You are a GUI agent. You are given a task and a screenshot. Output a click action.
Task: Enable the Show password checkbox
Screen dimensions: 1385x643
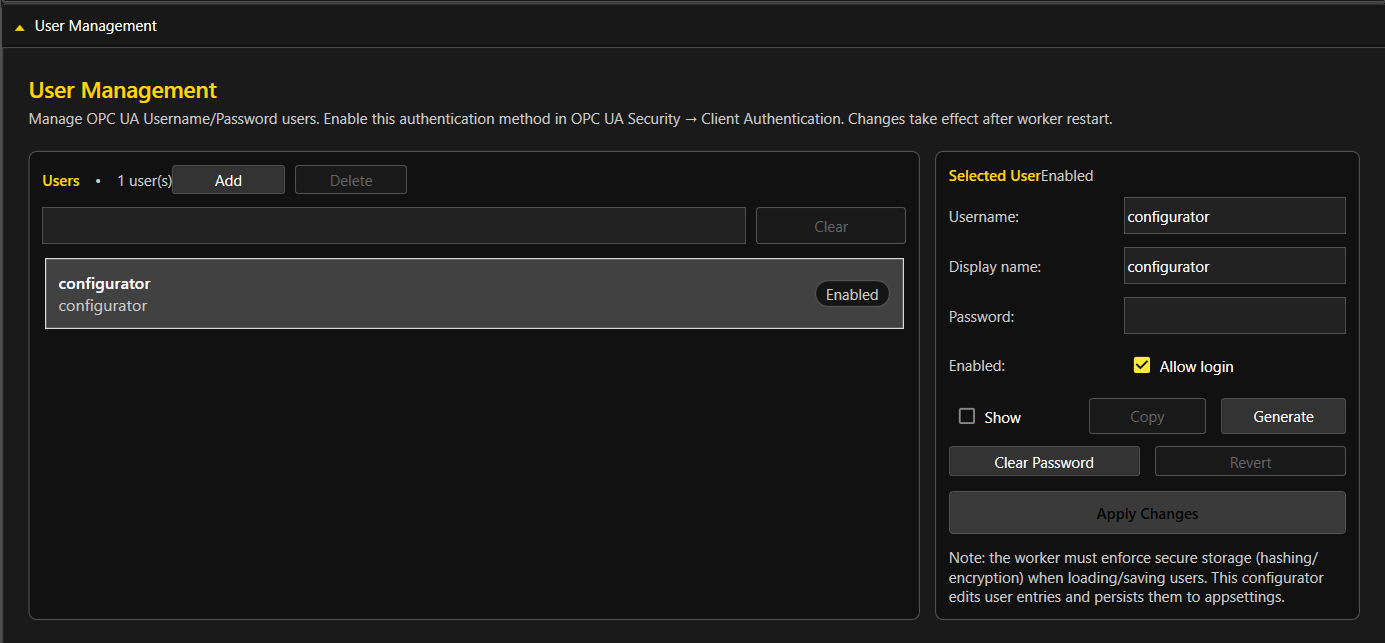pos(967,417)
